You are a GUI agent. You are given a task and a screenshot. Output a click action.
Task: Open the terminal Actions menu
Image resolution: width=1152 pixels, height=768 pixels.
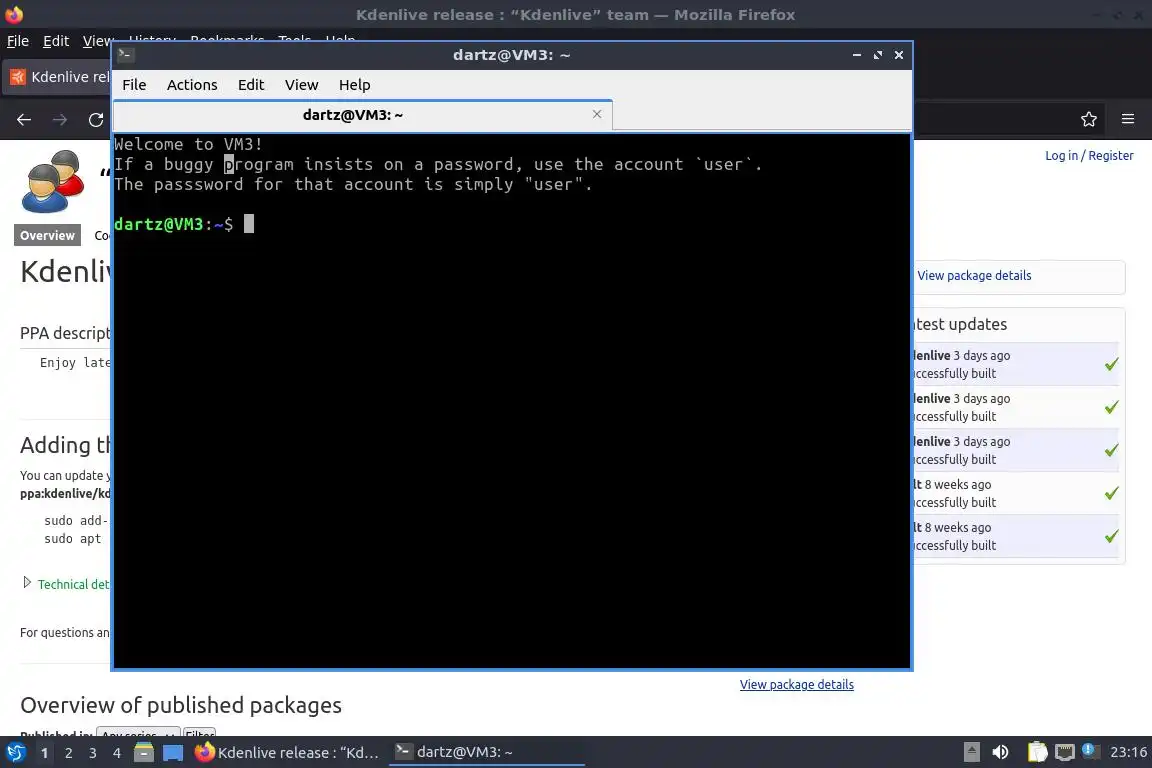[192, 85]
